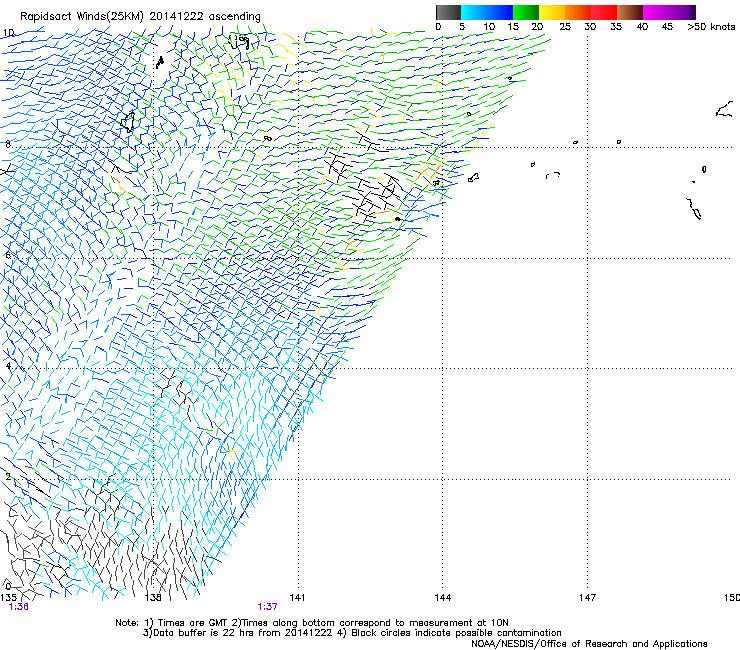
Task: Click the longitude label '144'
Action: point(443,598)
